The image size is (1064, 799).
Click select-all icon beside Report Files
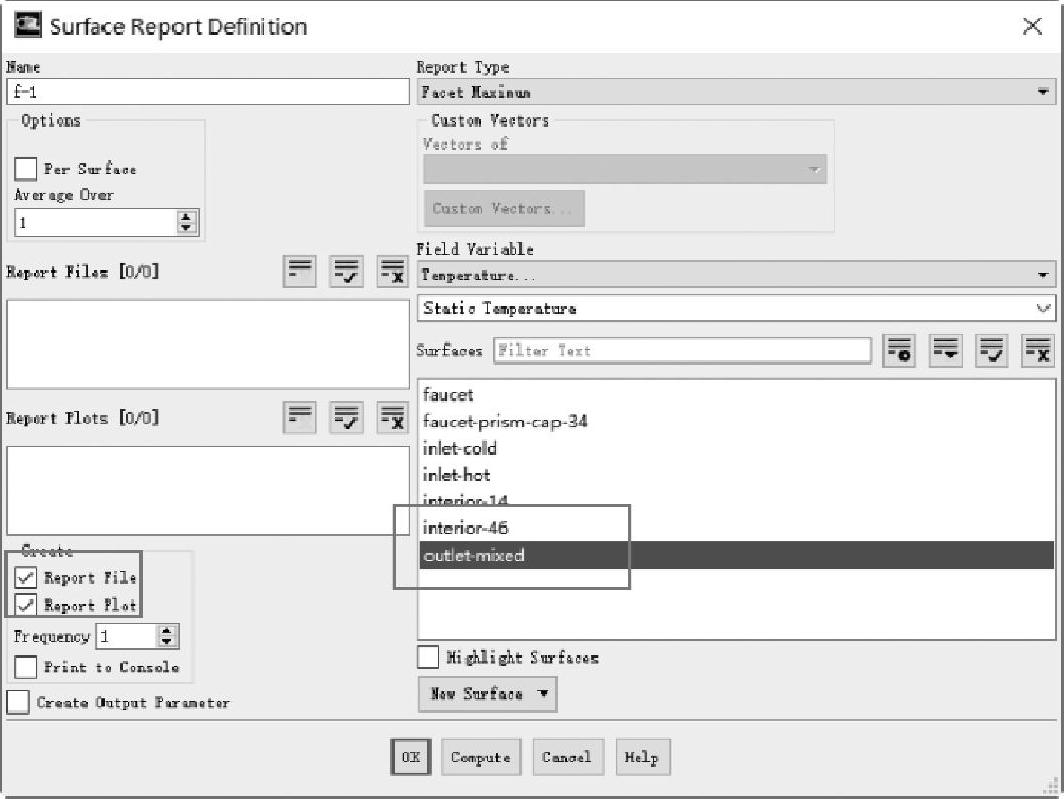click(x=347, y=271)
